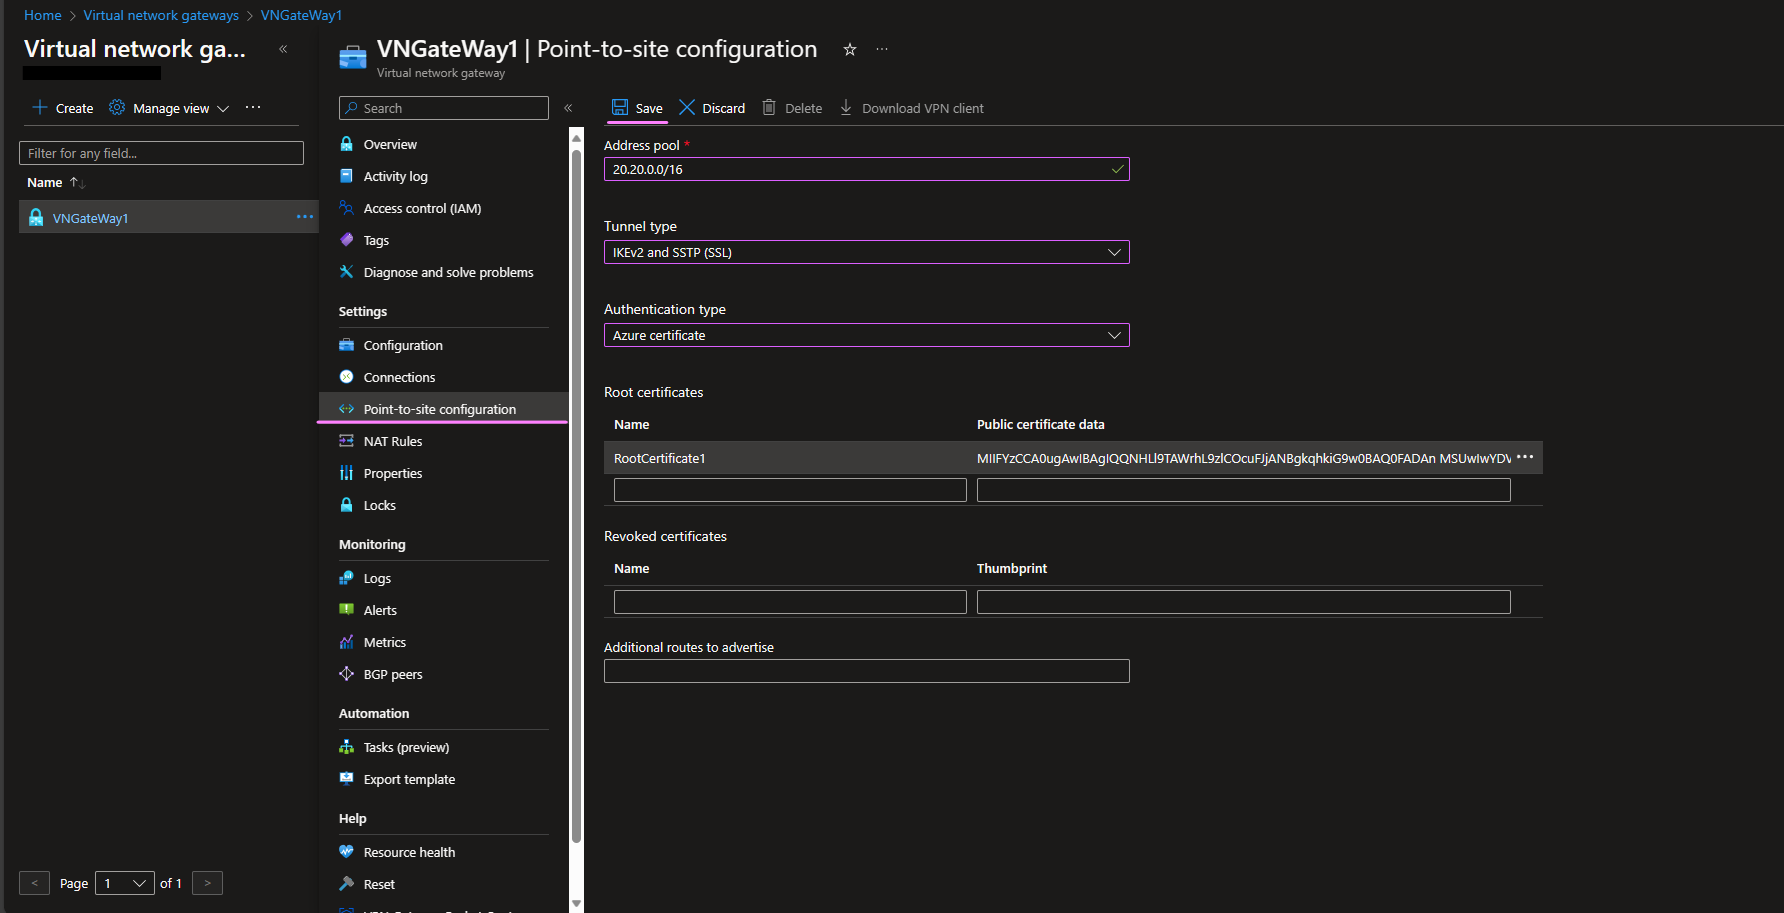Open the Connections settings page
1784x913 pixels.
pos(399,377)
